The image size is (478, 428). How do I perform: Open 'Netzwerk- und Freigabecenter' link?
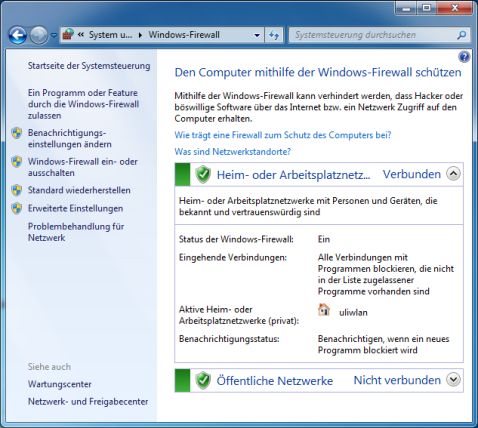[88, 401]
